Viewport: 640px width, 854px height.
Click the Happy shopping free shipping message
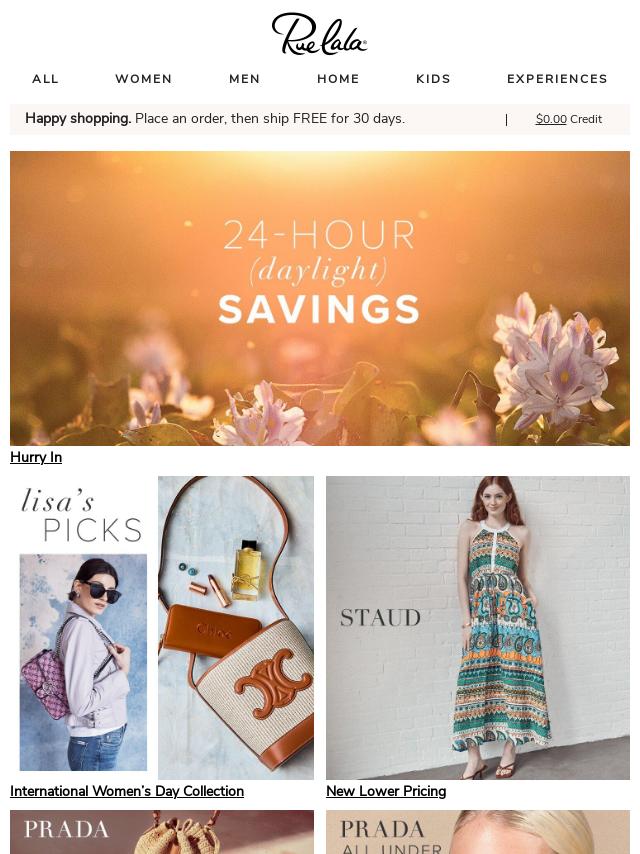(x=215, y=119)
